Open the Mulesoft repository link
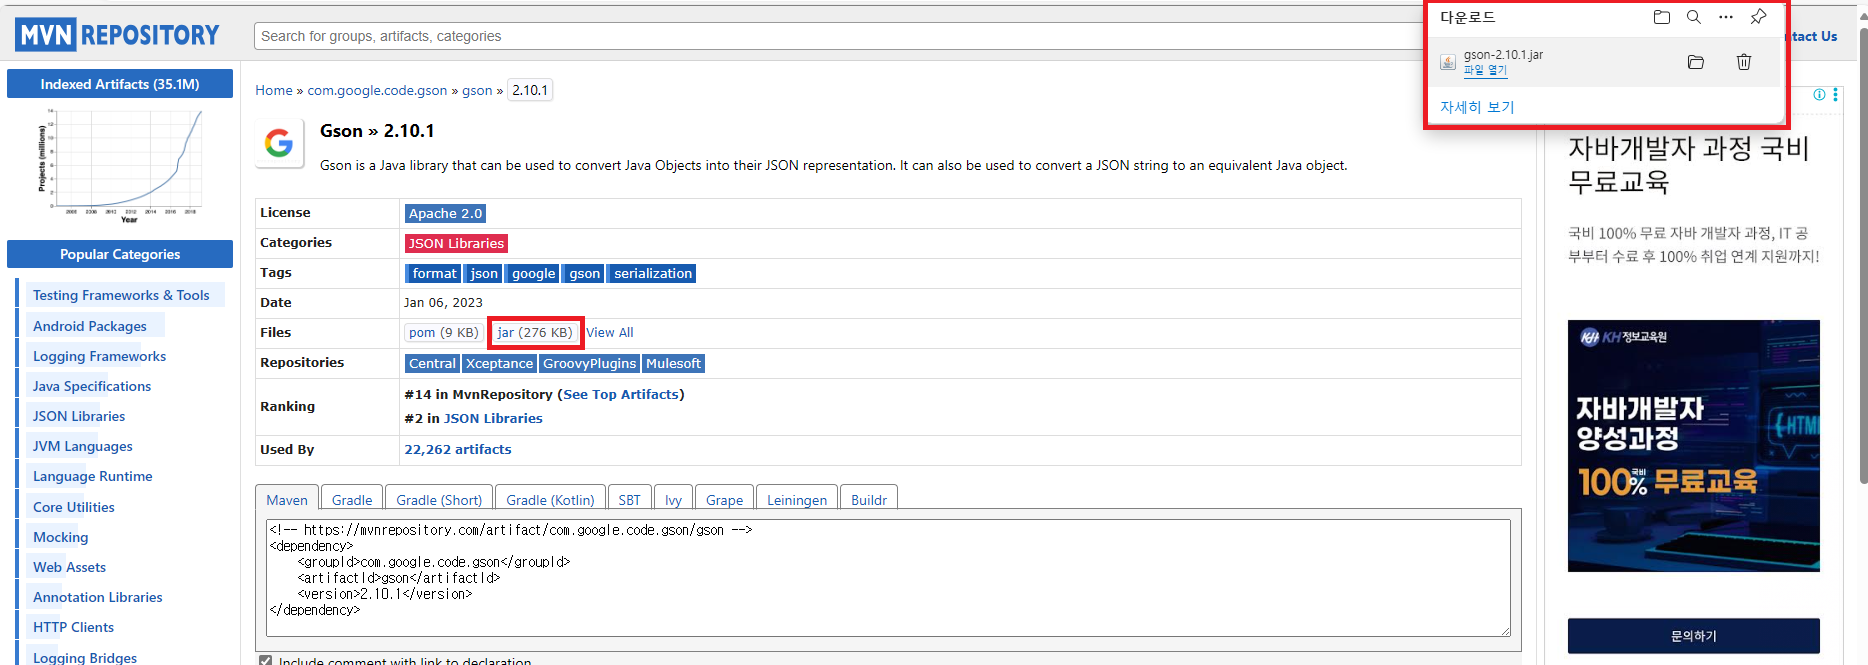The height and width of the screenshot is (665, 1868). point(673,363)
